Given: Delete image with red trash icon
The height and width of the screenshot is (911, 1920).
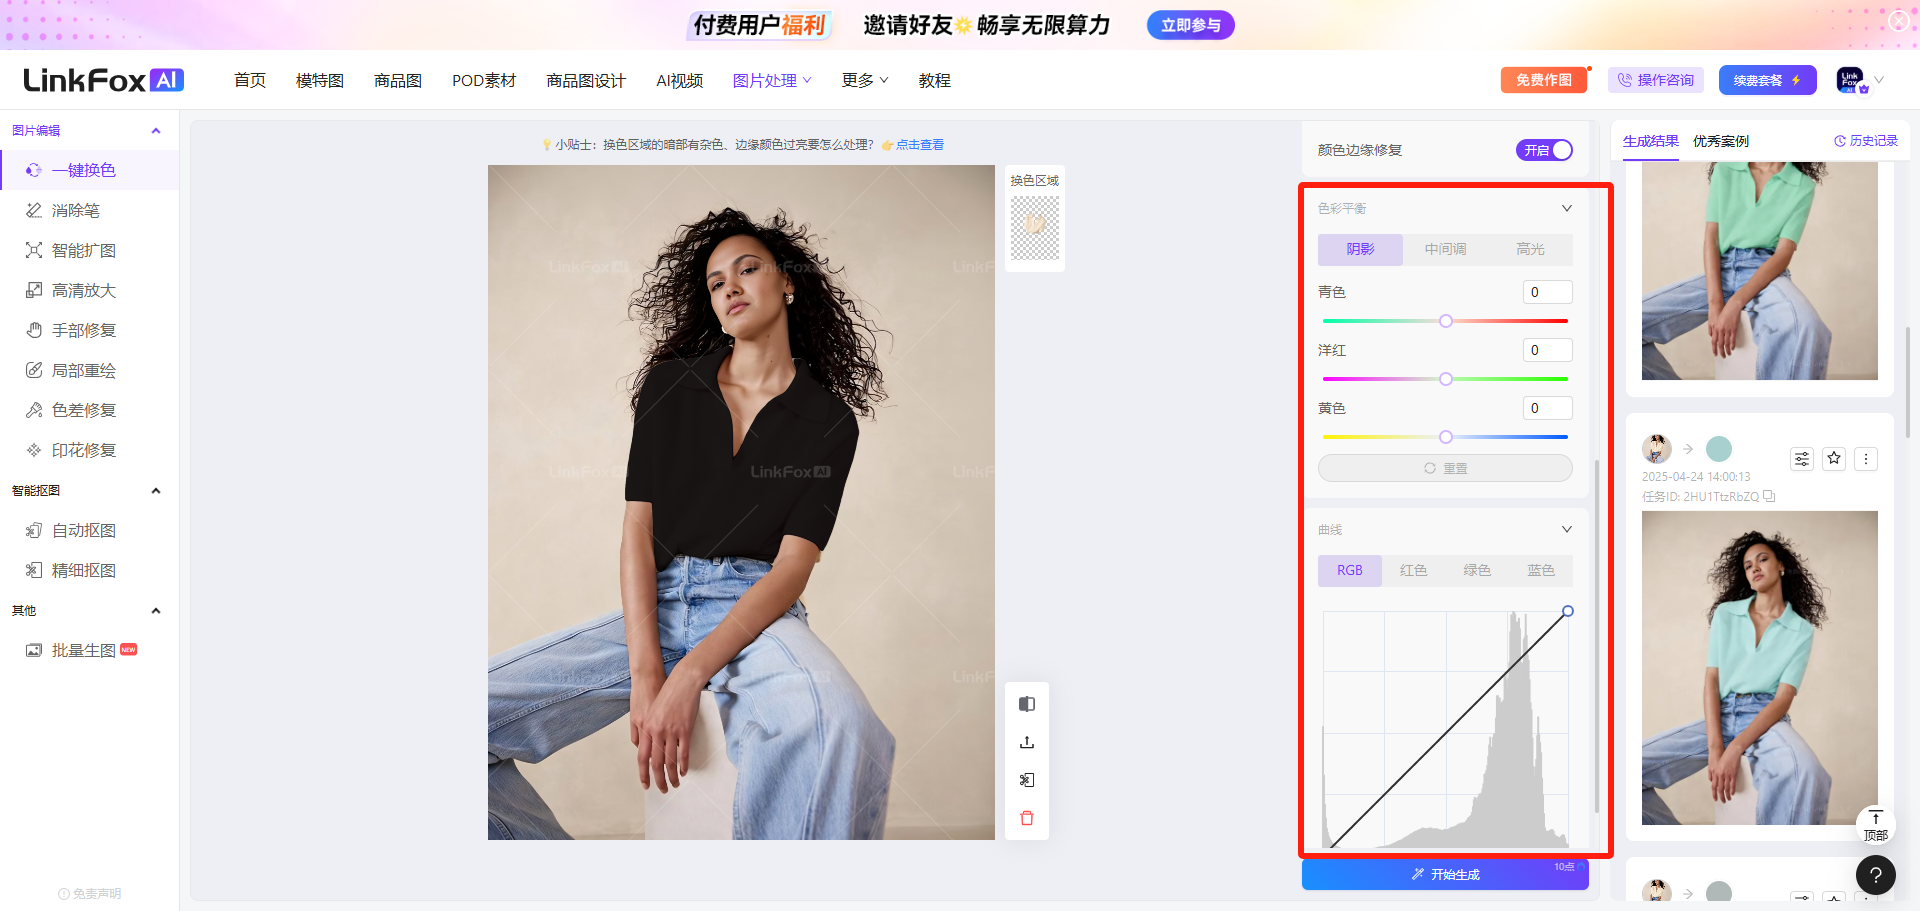Looking at the screenshot, I should [x=1027, y=818].
